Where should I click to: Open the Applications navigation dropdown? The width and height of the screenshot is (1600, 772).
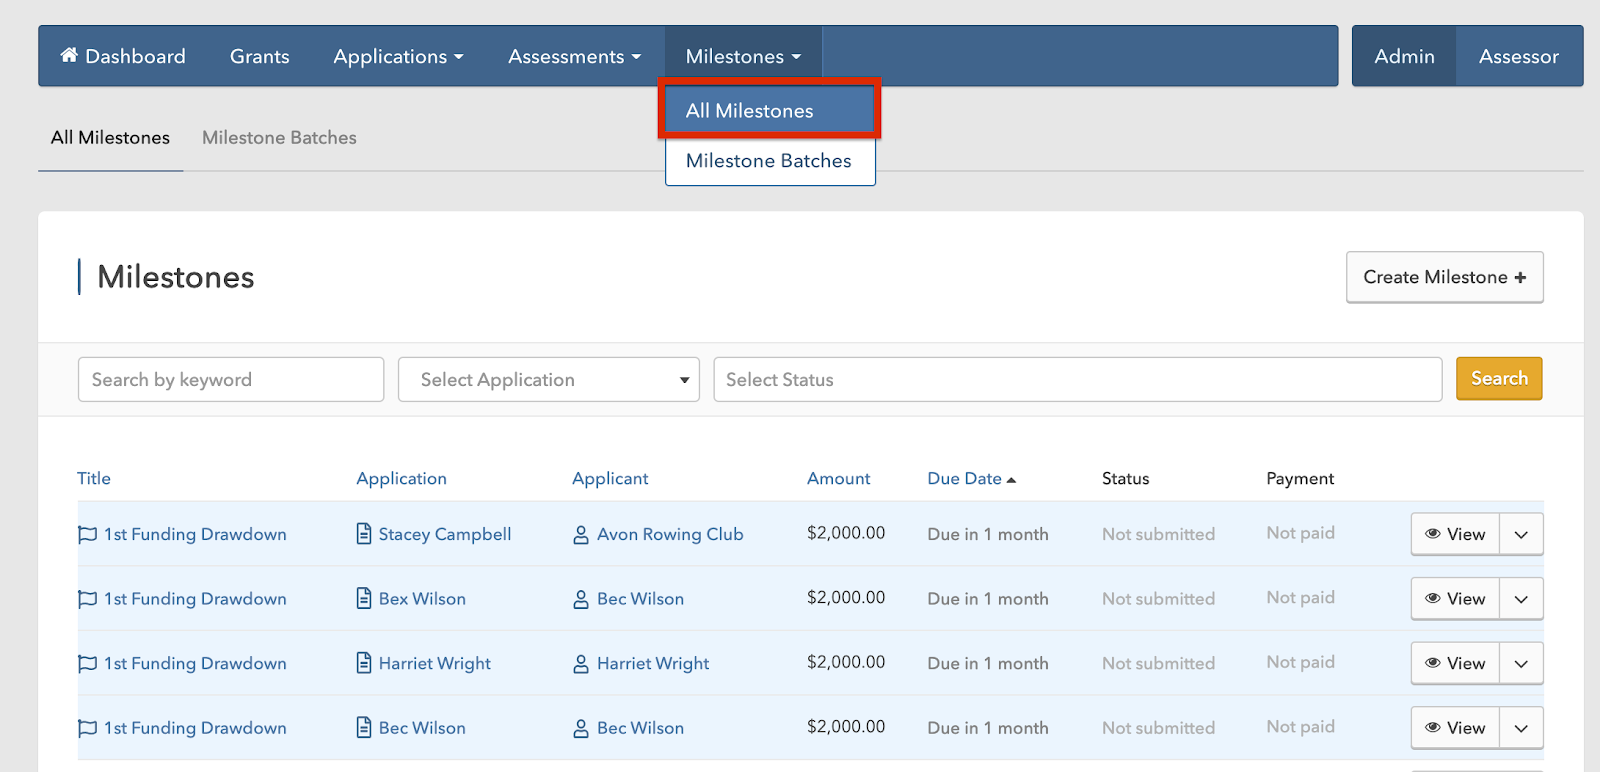tap(398, 57)
